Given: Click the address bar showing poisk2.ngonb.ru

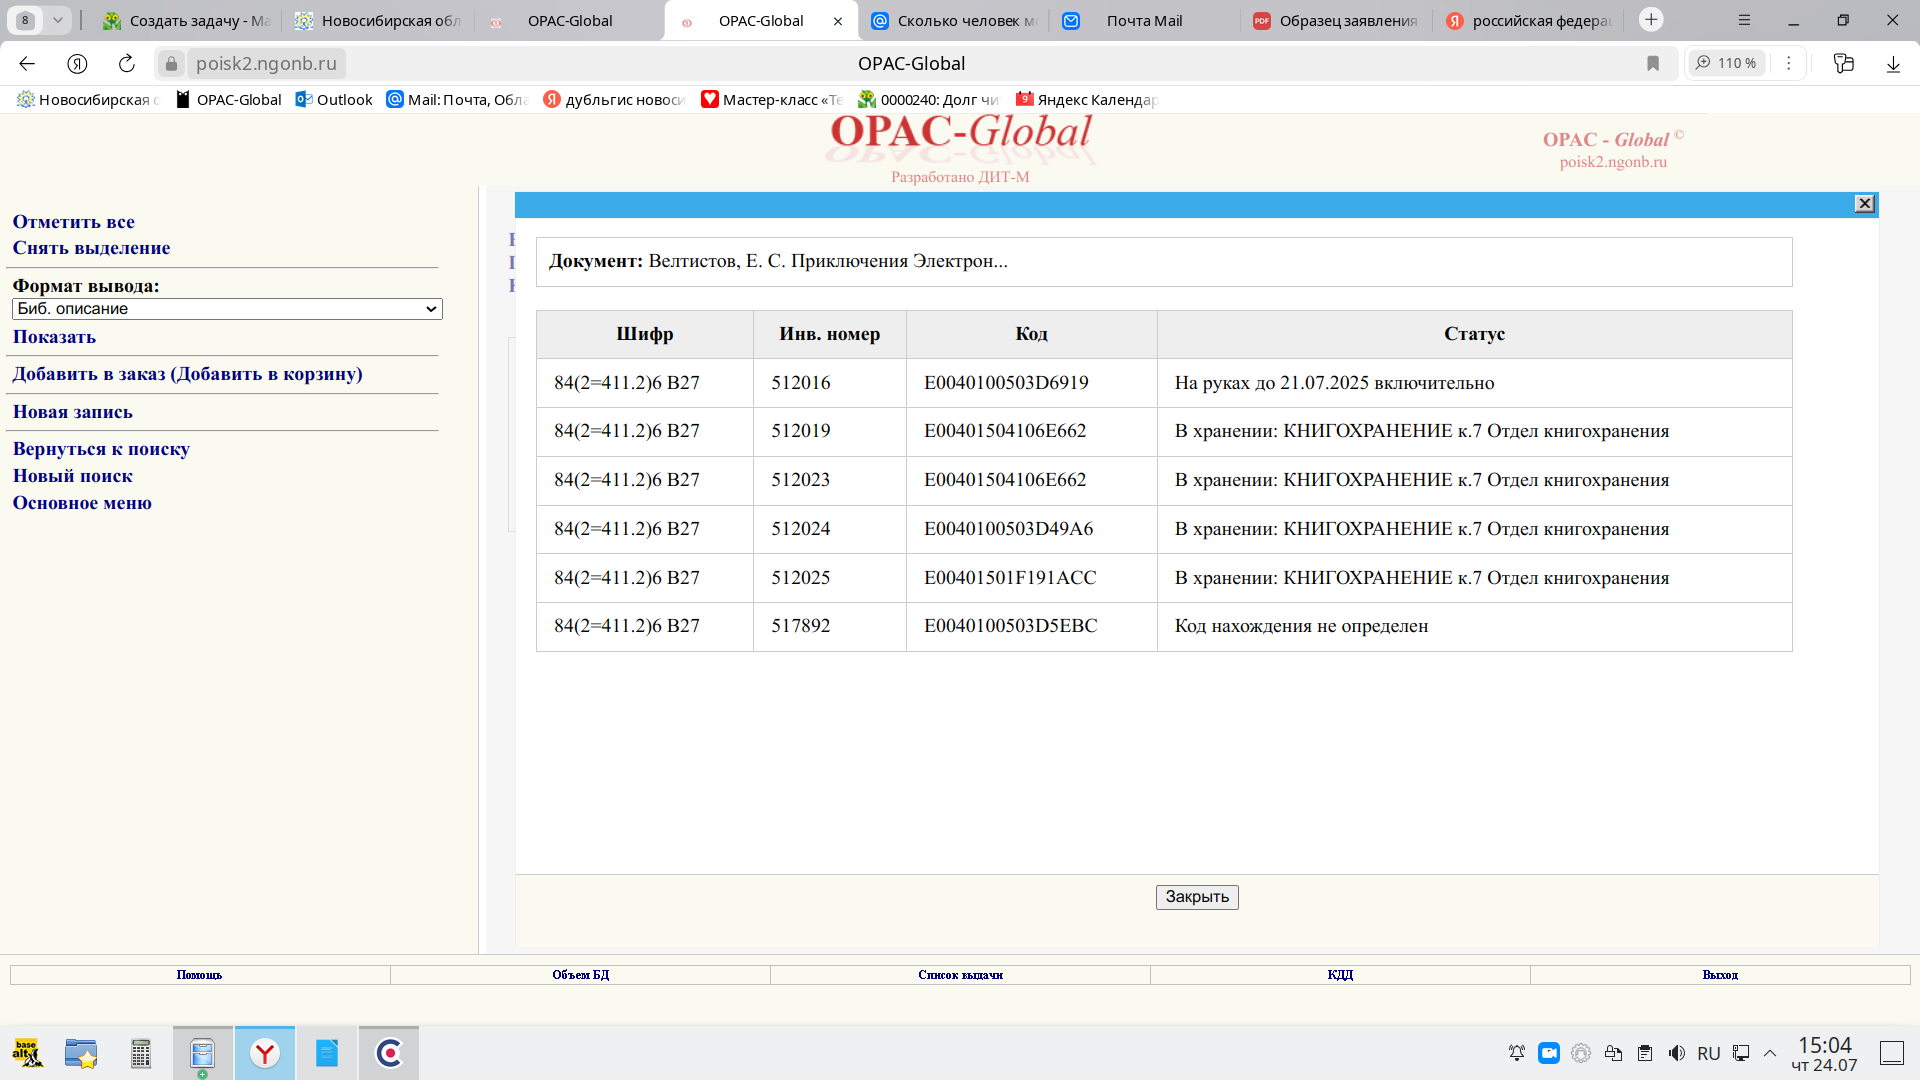Looking at the screenshot, I should pos(266,63).
